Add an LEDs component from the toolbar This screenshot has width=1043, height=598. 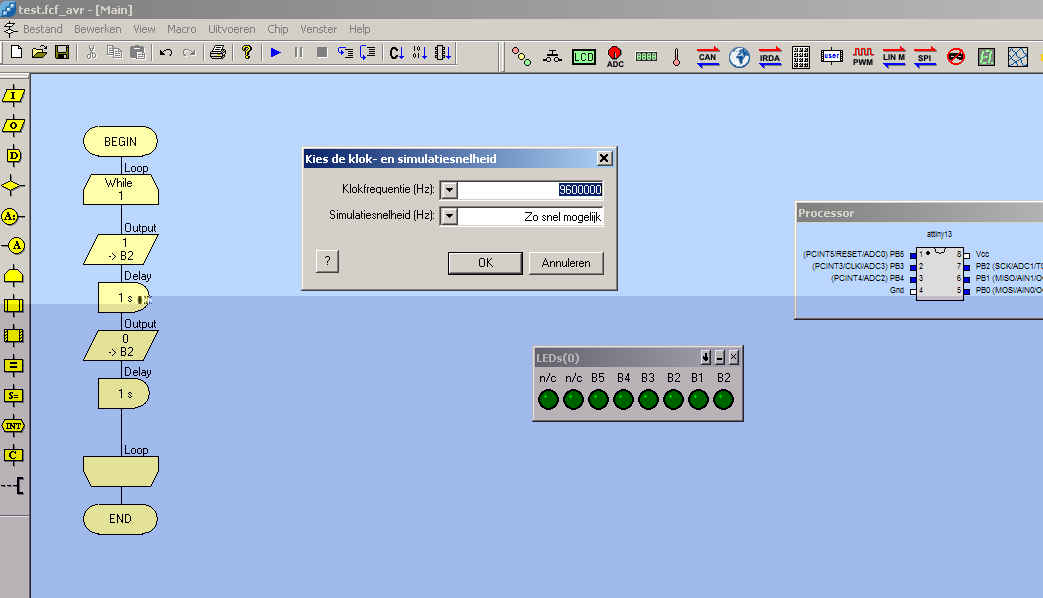point(522,57)
